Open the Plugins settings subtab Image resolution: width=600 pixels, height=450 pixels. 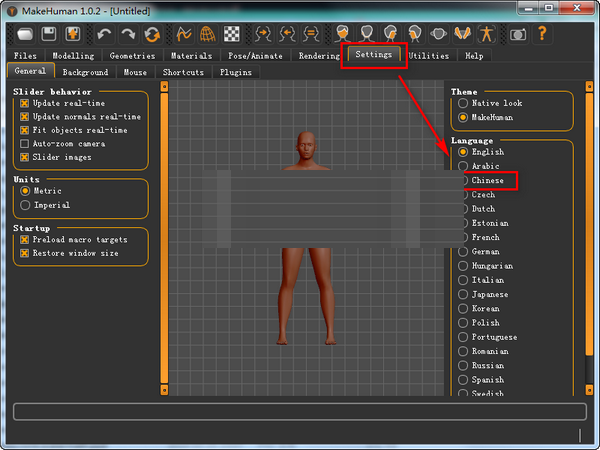tap(236, 72)
